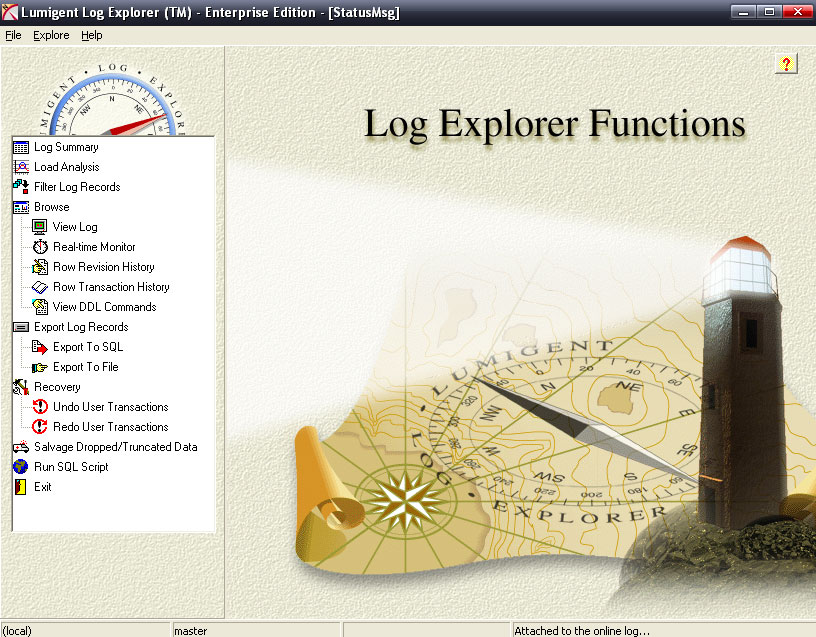816x637 pixels.
Task: Select the Recovery tree node
Action: 57,387
